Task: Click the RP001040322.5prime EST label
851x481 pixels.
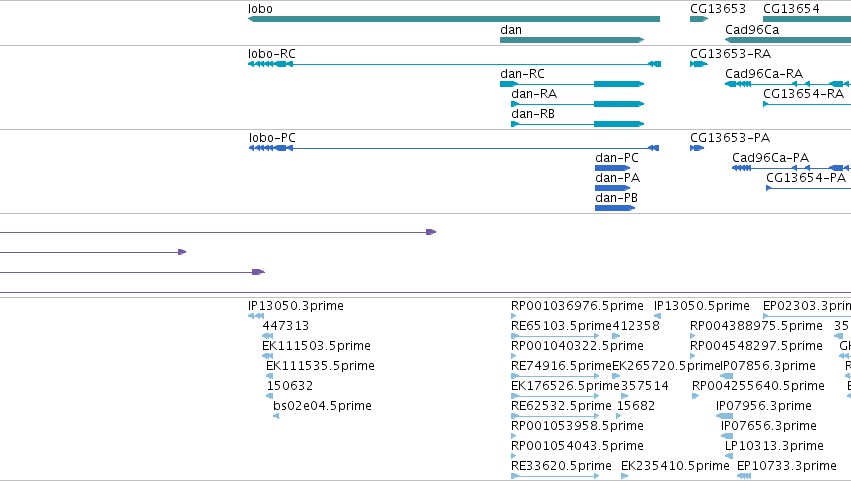Action: (x=577, y=346)
